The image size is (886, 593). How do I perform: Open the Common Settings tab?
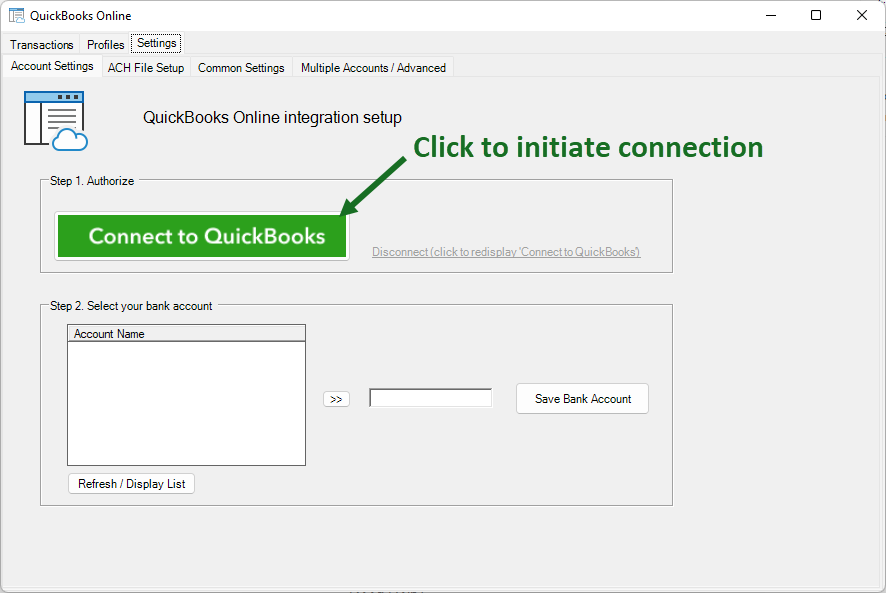pyautogui.click(x=241, y=68)
